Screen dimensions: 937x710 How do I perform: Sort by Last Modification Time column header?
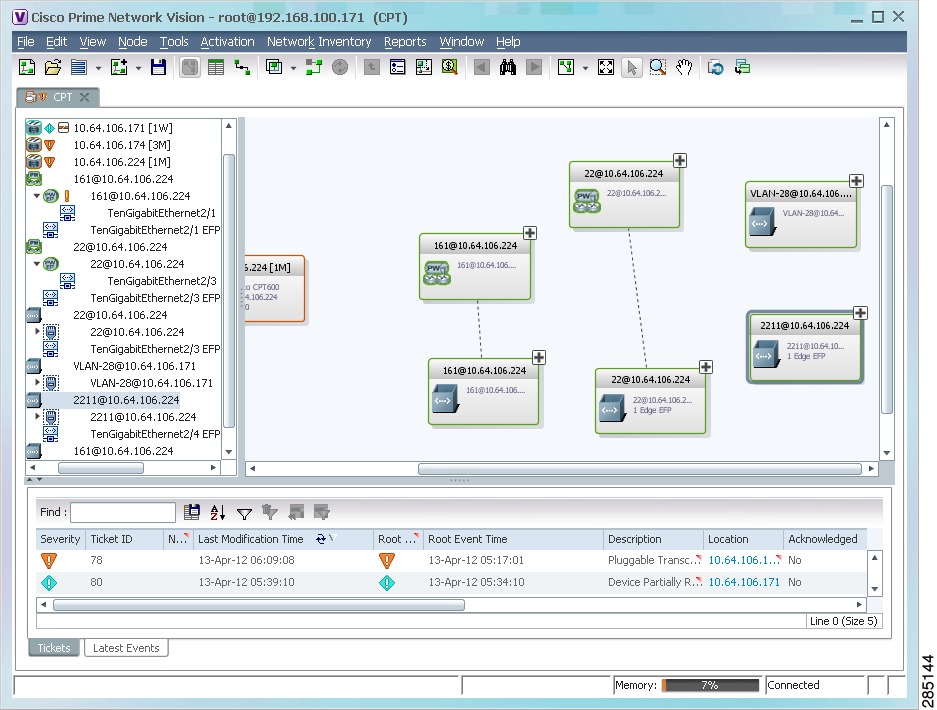point(283,539)
